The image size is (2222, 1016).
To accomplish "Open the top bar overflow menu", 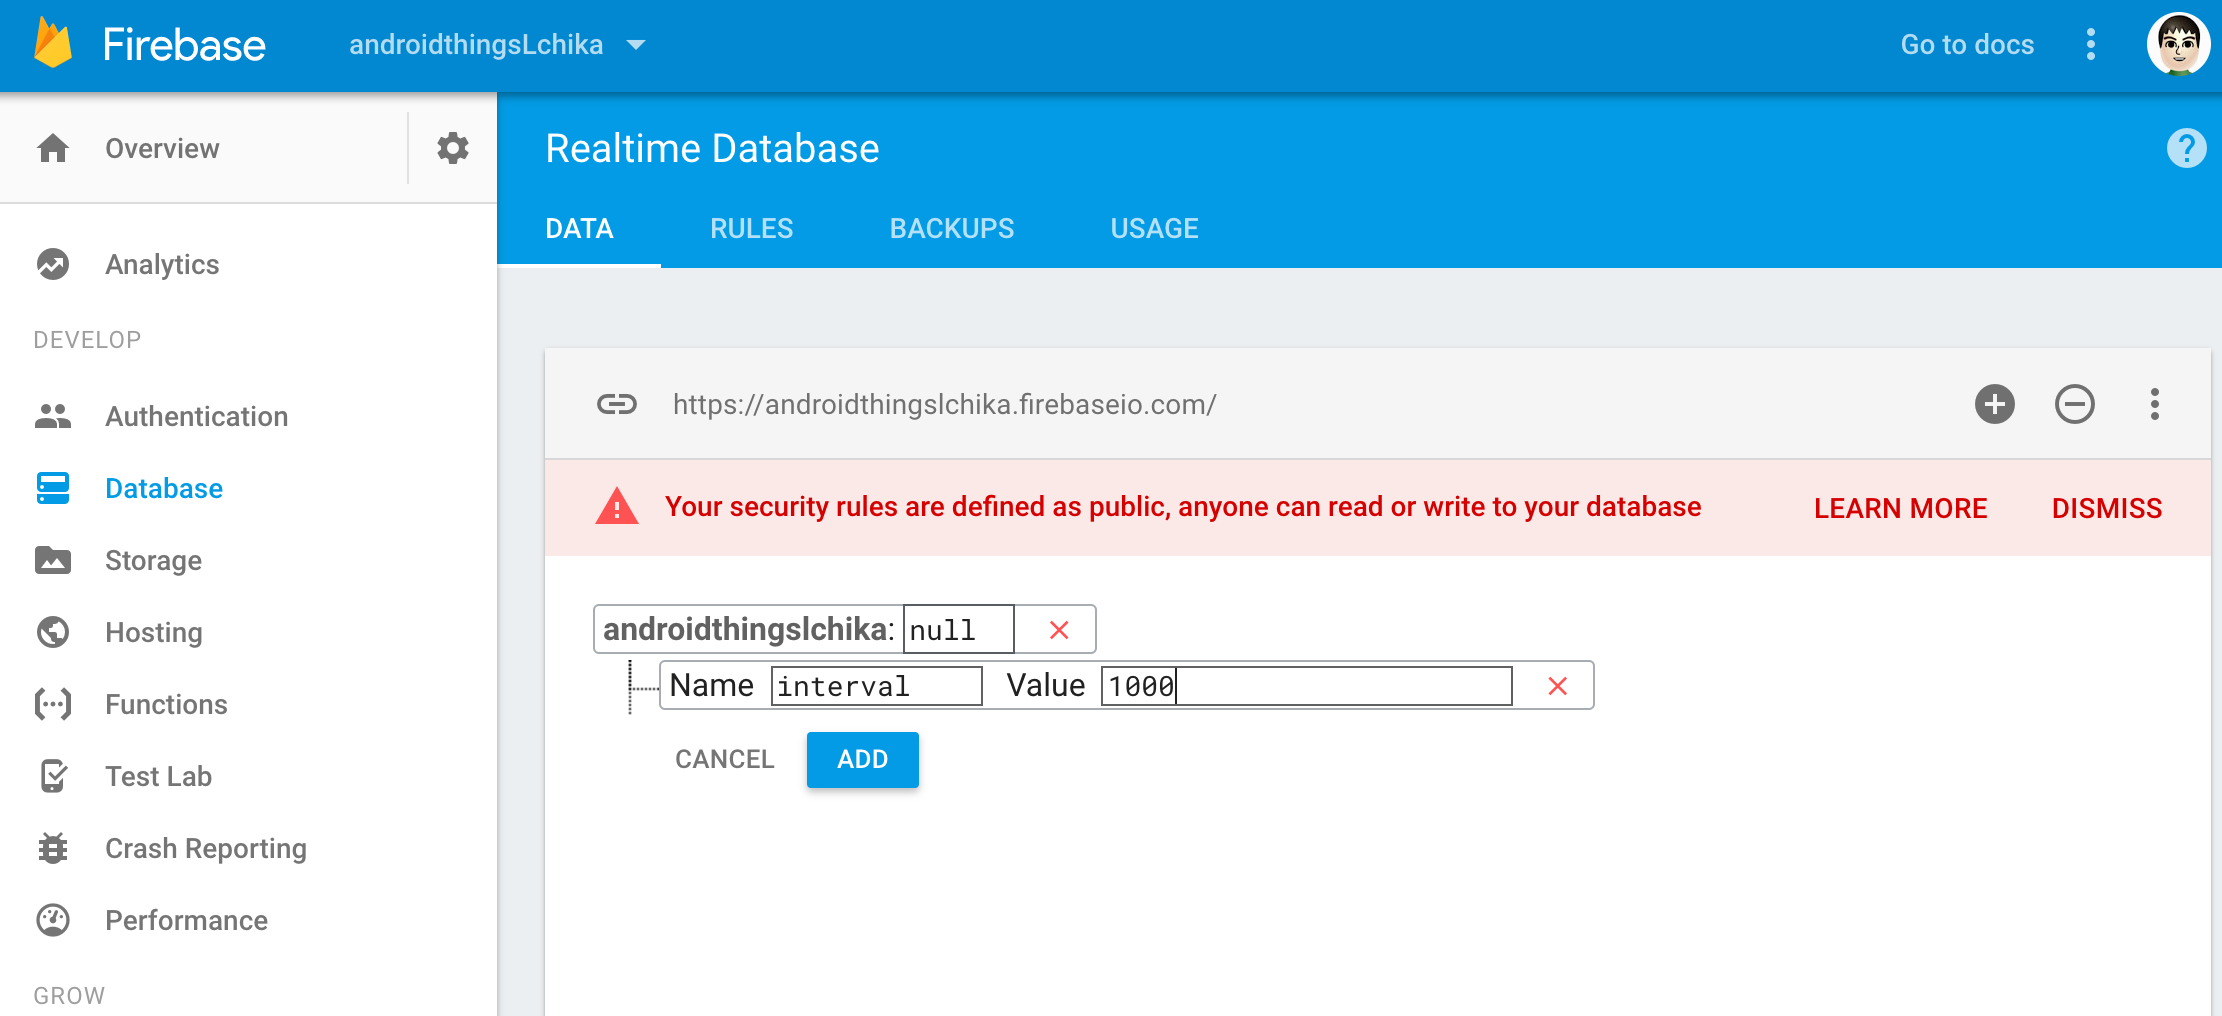I will [2091, 45].
